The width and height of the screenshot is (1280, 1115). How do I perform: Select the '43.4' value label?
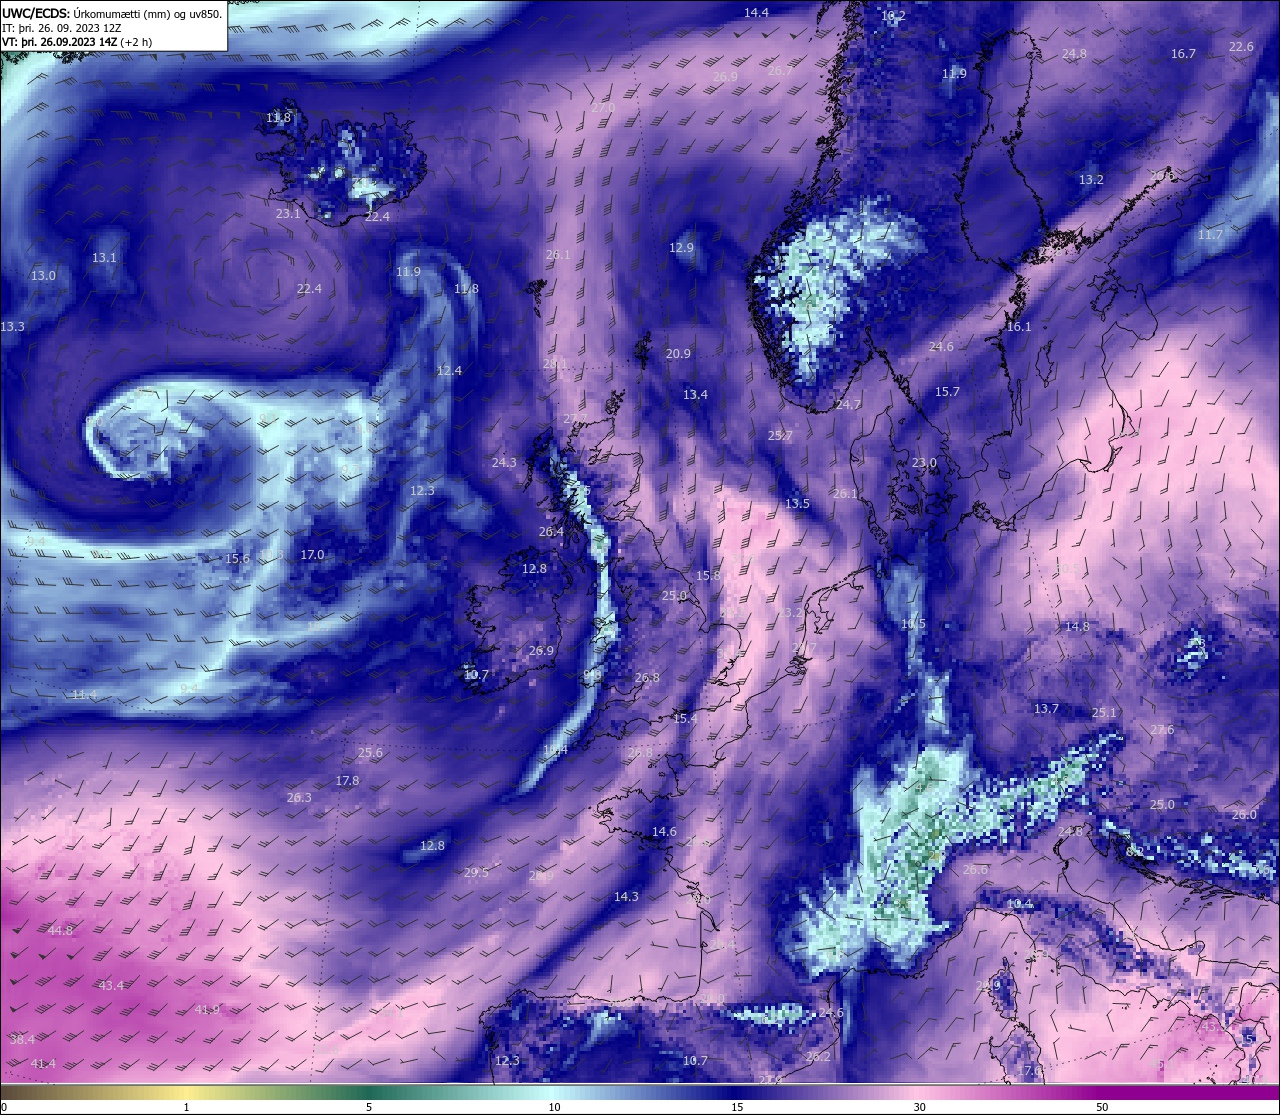[111, 986]
